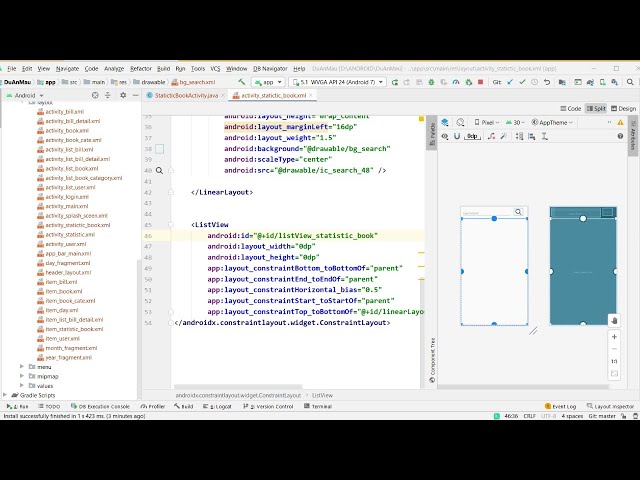
Task: Click the Make Project hammer icon
Action: 242,82
